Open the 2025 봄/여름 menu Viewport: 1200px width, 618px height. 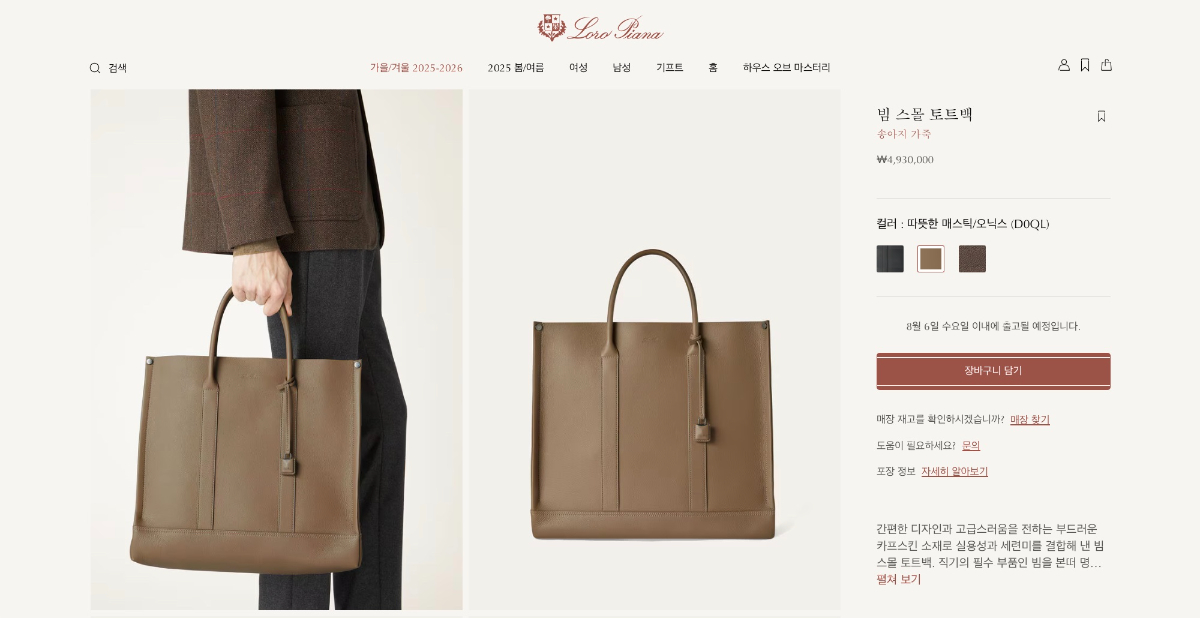pyautogui.click(x=516, y=68)
